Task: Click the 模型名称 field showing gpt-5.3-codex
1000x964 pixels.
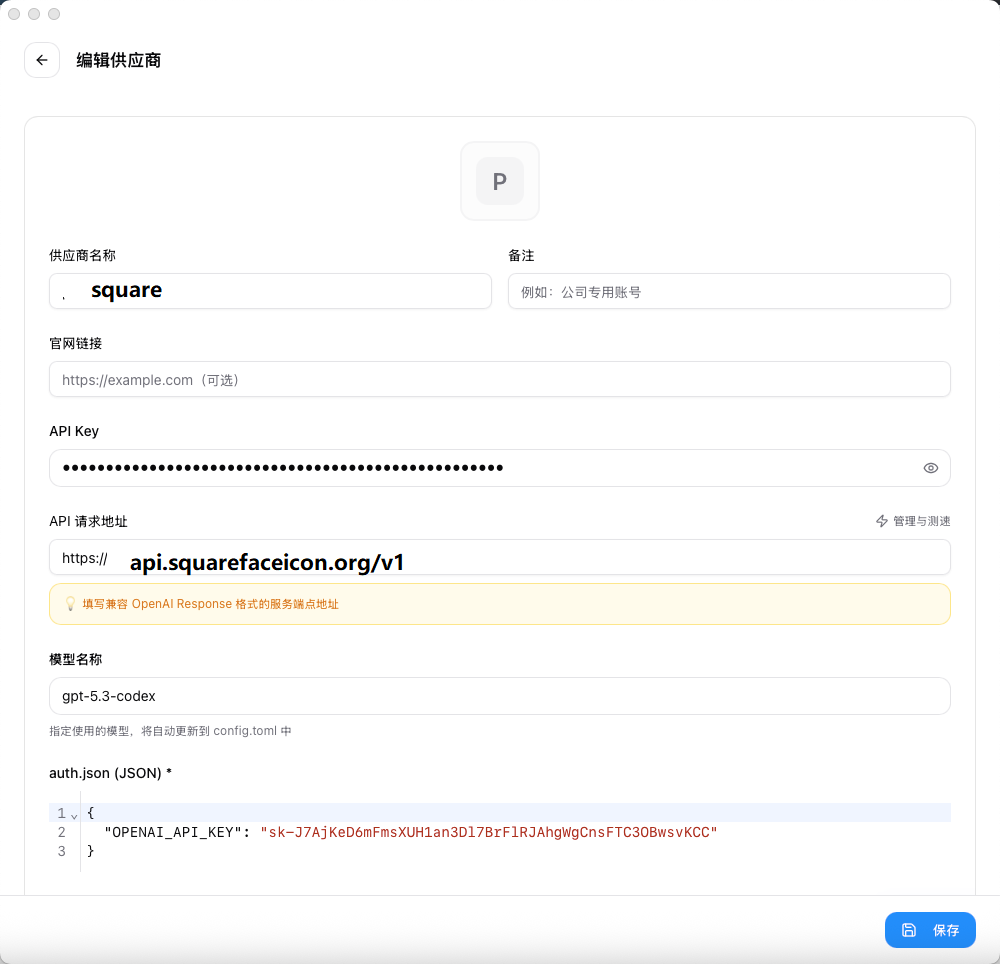Action: click(499, 695)
